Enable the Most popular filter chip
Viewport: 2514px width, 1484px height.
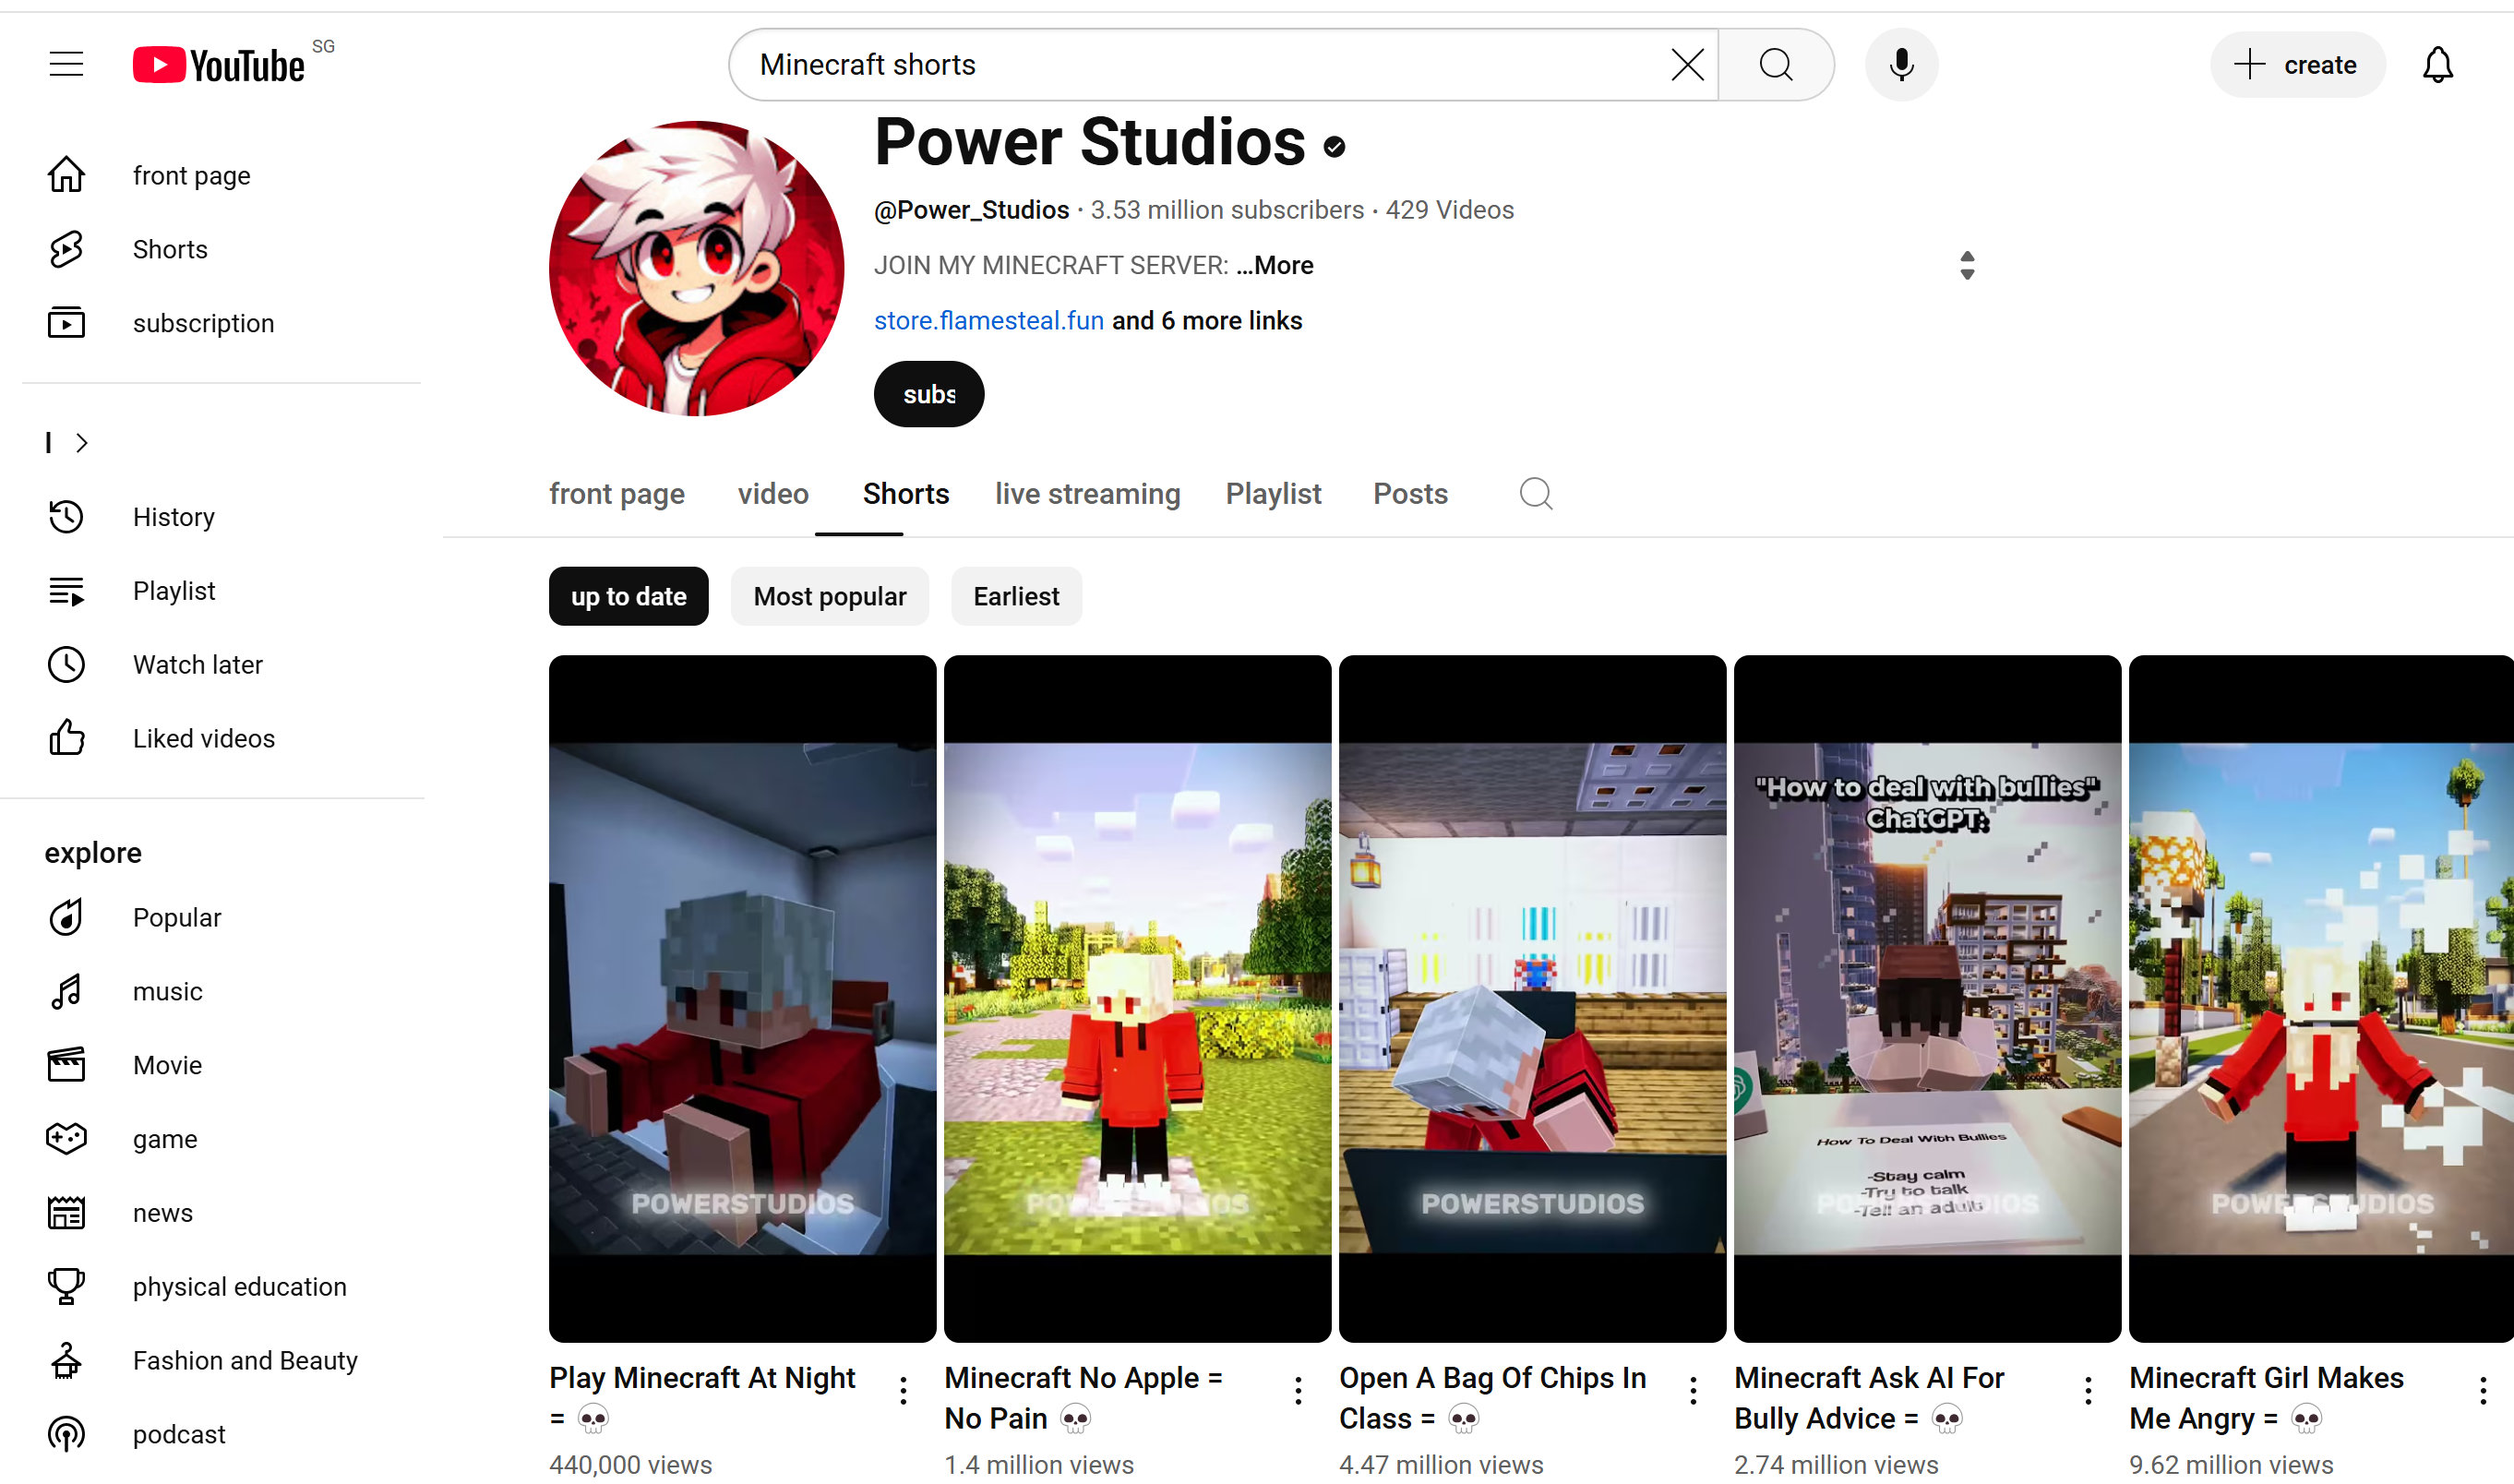pos(829,595)
